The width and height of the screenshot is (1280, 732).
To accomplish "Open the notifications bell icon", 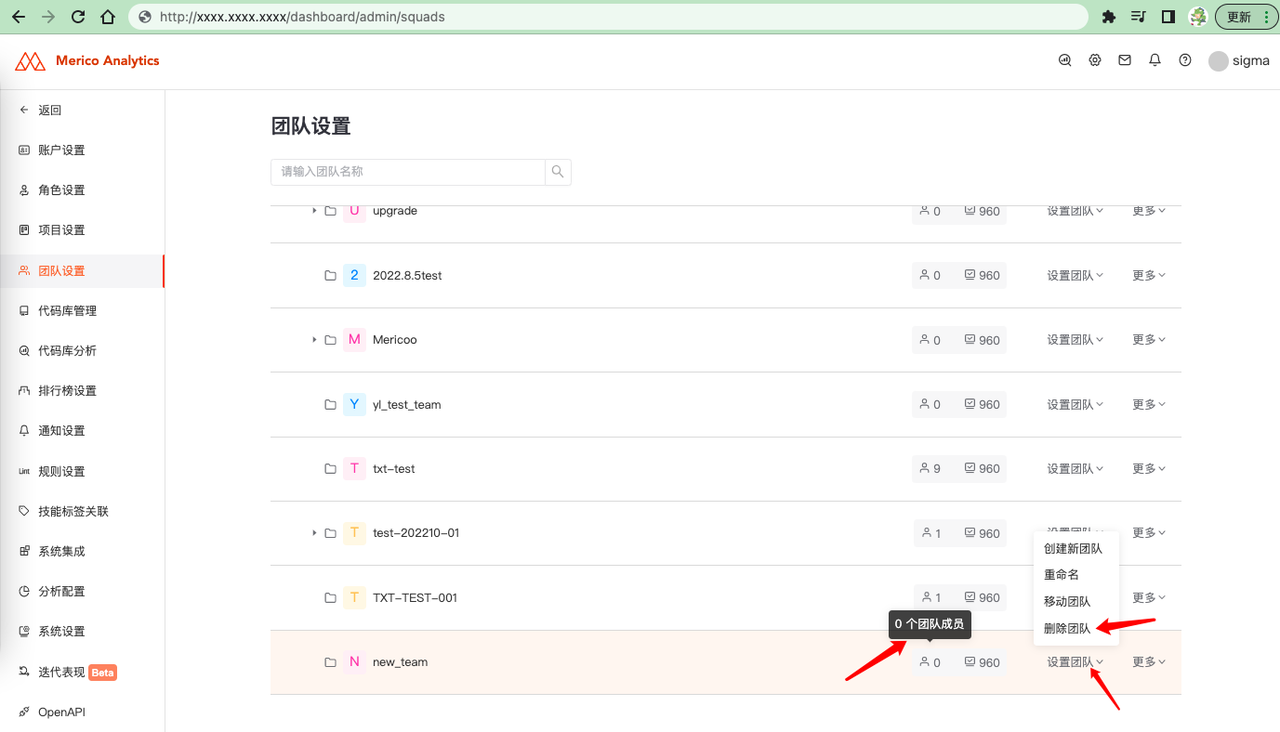I will [x=1155, y=60].
